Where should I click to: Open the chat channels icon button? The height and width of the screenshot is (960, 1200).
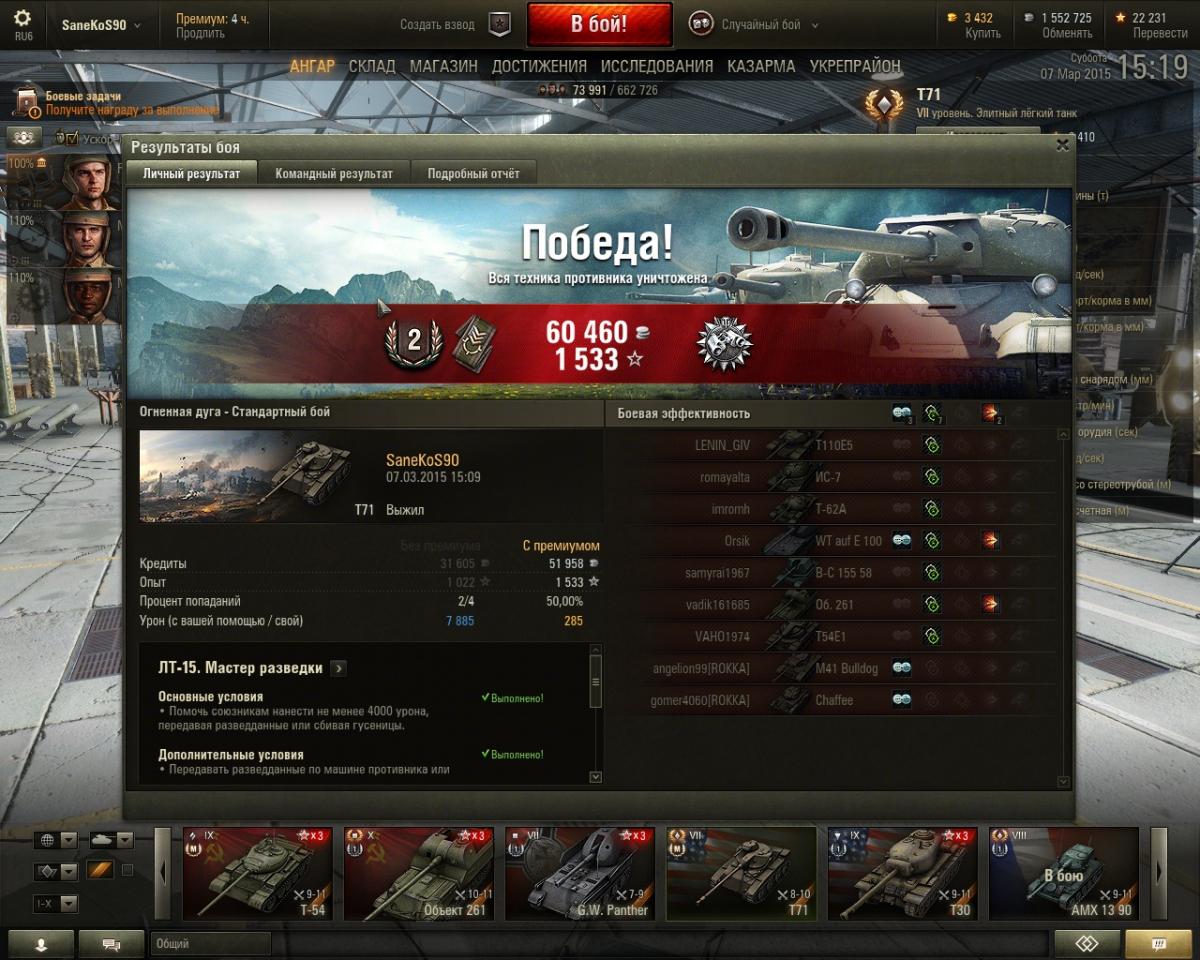pyautogui.click(x=111, y=944)
